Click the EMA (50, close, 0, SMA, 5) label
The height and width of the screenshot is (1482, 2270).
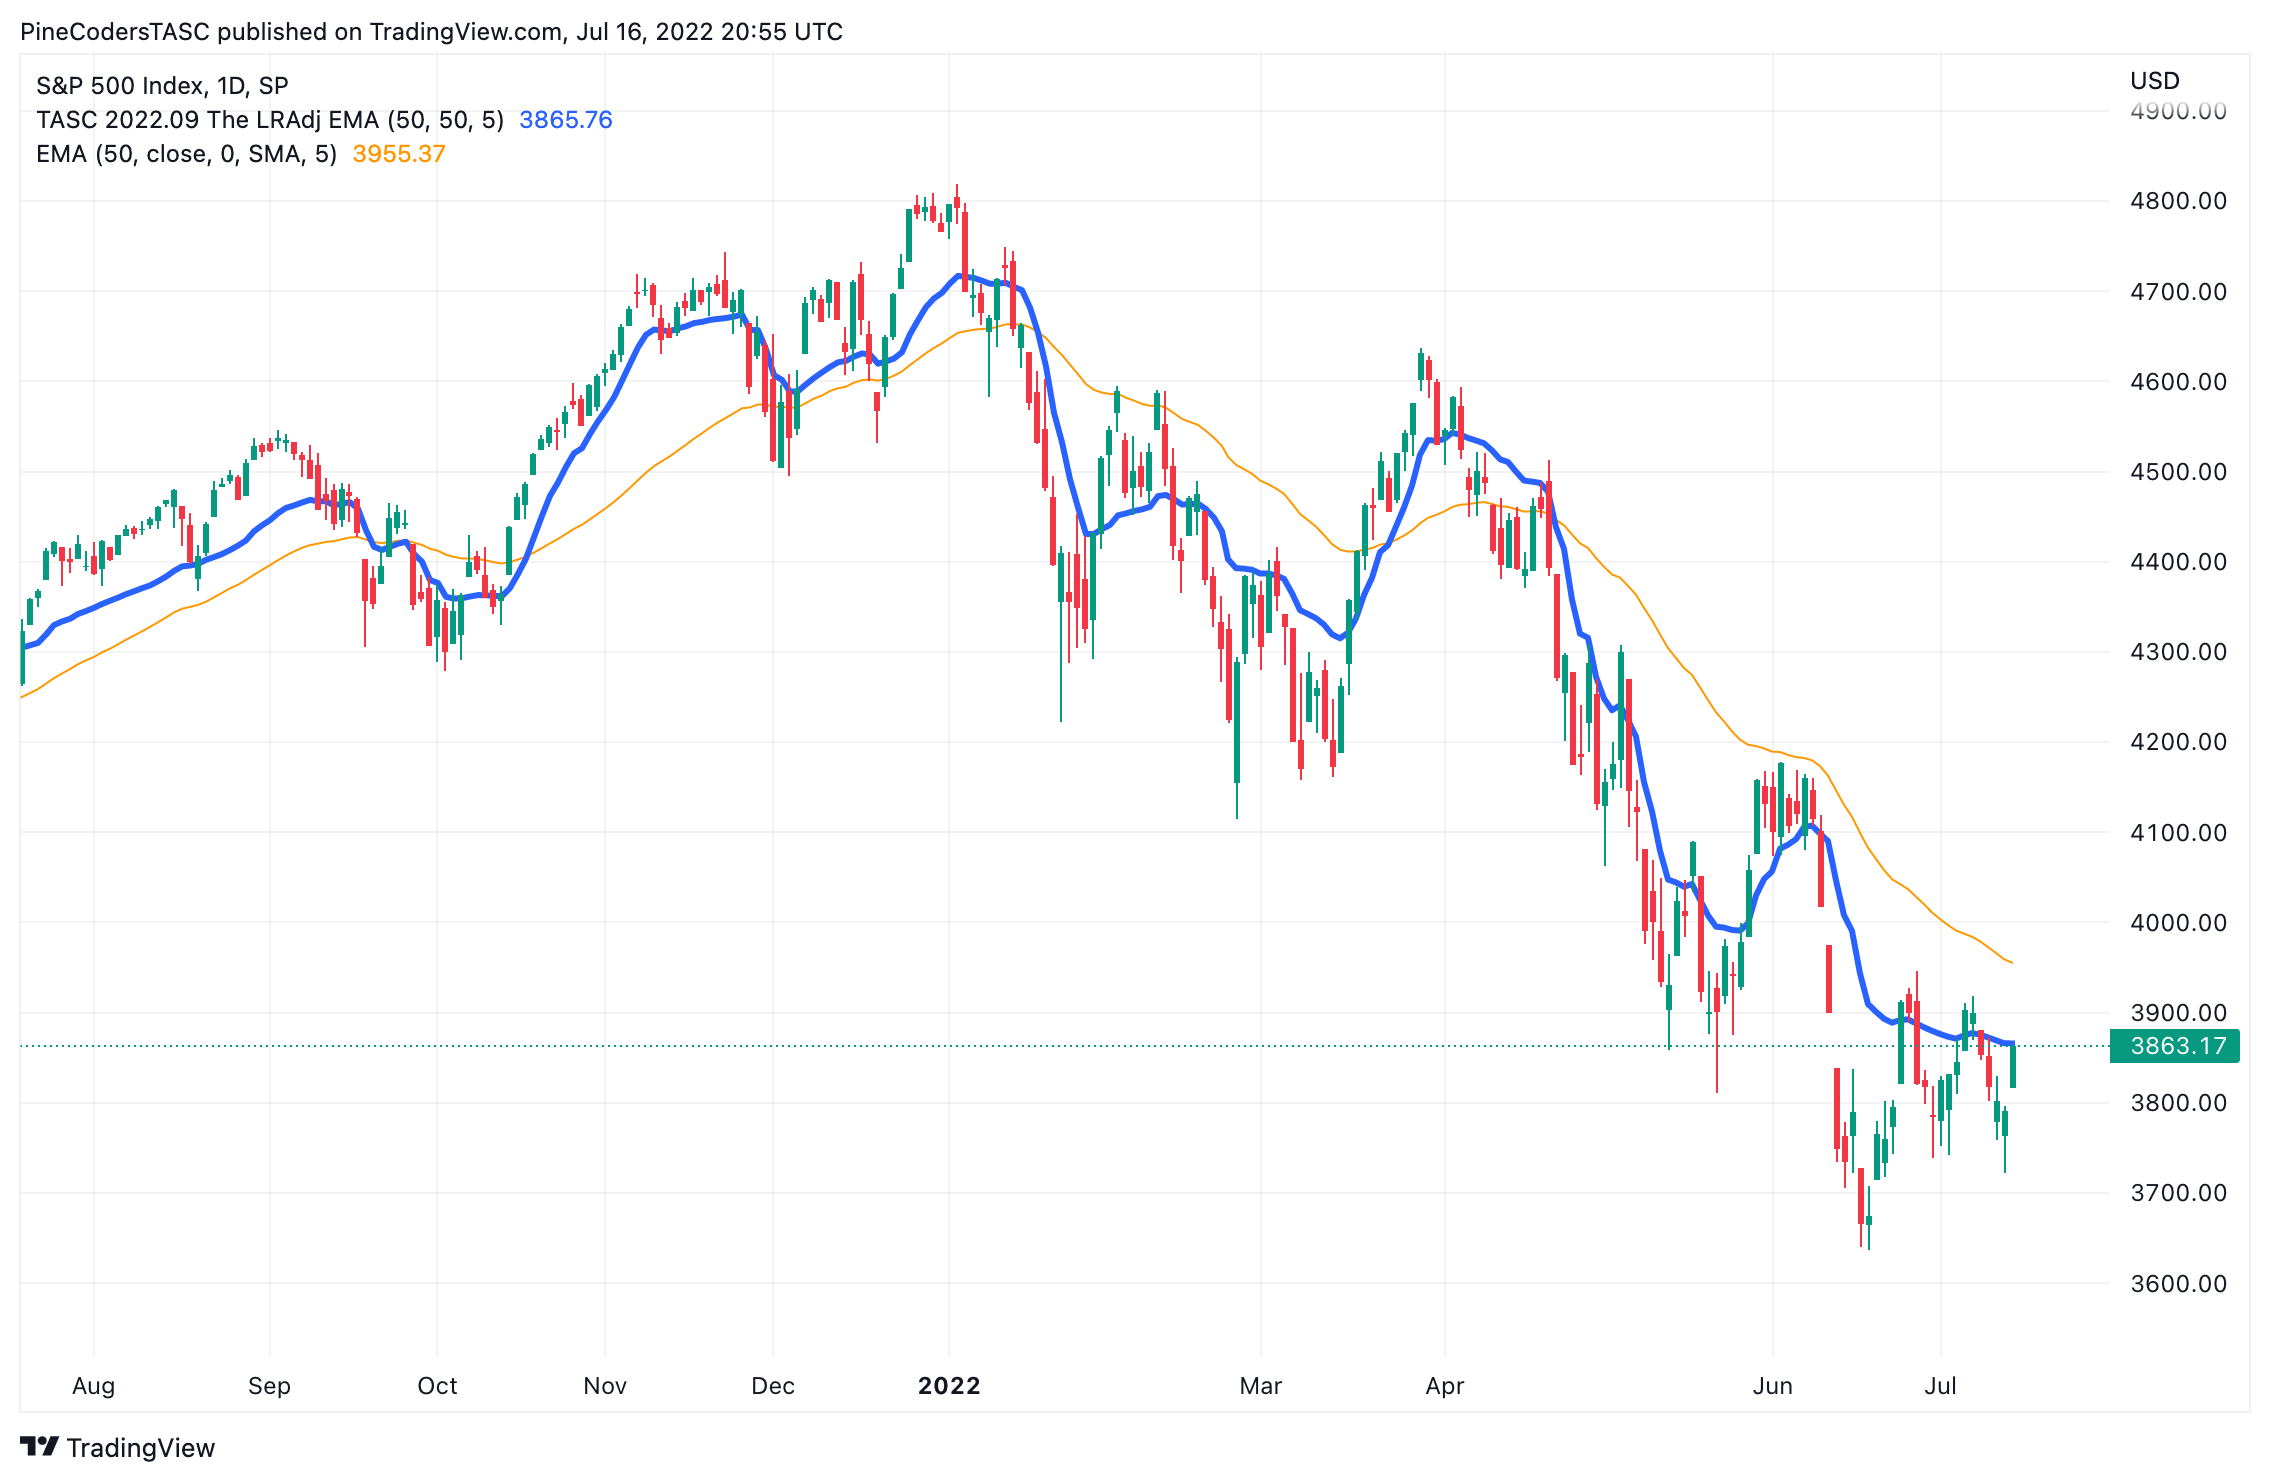pos(186,154)
